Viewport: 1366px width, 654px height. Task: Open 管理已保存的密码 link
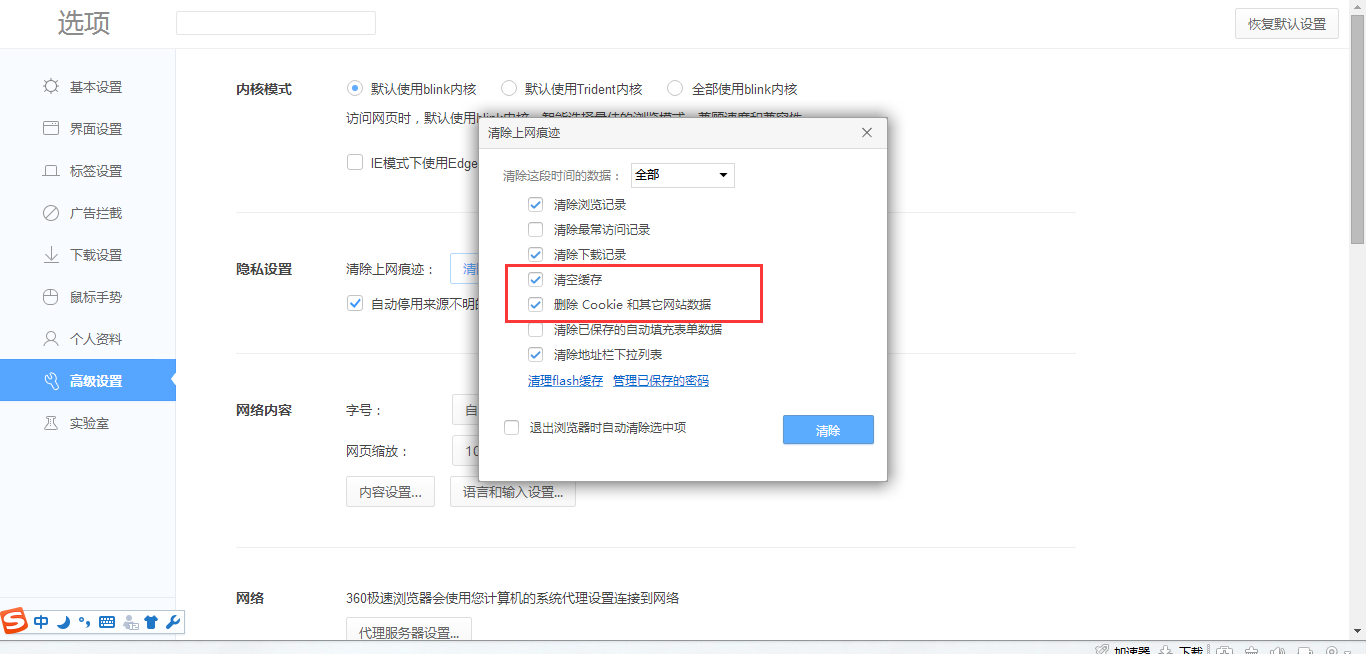(x=661, y=380)
